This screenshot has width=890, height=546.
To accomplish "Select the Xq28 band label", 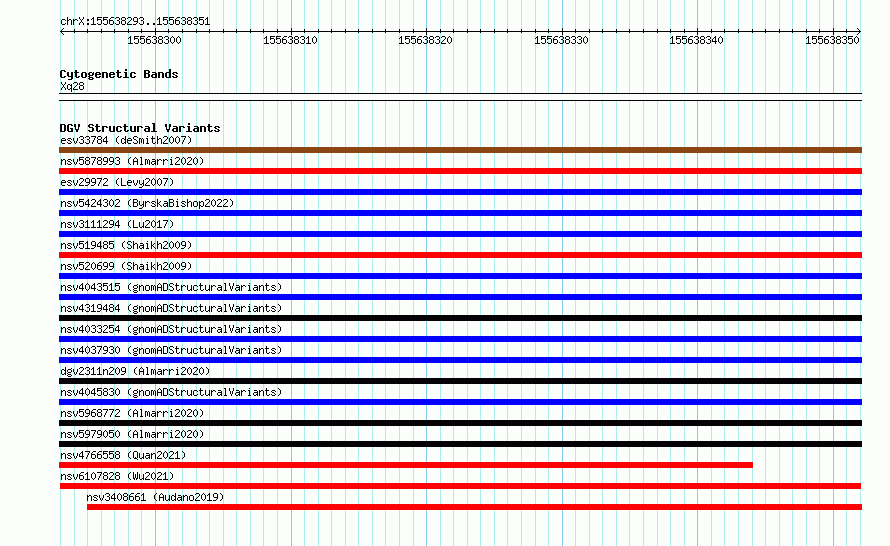I will (x=72, y=86).
